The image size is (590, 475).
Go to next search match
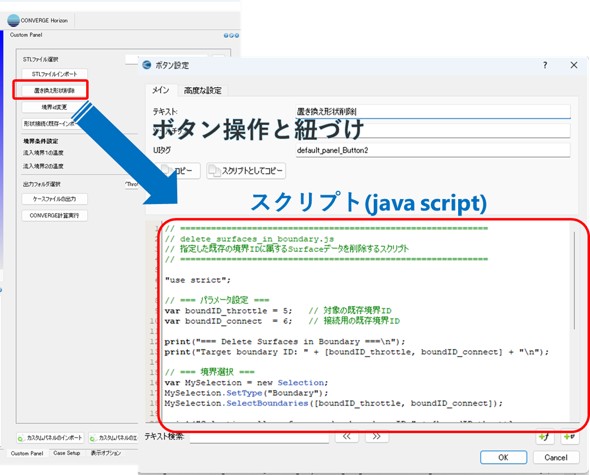coord(376,436)
